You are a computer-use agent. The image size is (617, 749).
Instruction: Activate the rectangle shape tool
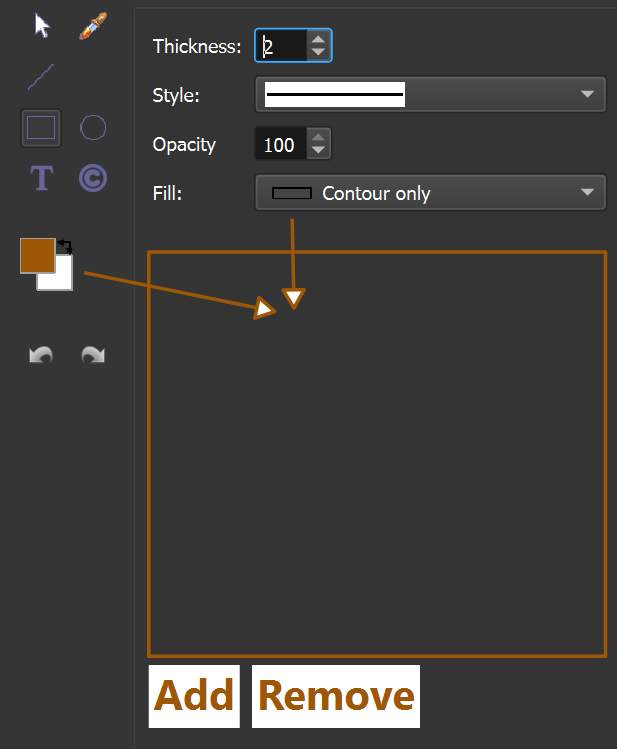pyautogui.click(x=41, y=128)
